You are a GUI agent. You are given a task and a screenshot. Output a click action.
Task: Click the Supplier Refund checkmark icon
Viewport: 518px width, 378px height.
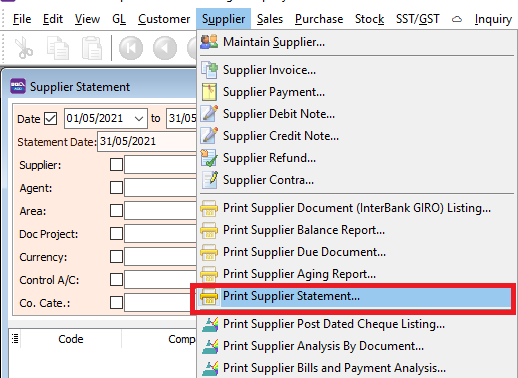pyautogui.click(x=209, y=158)
